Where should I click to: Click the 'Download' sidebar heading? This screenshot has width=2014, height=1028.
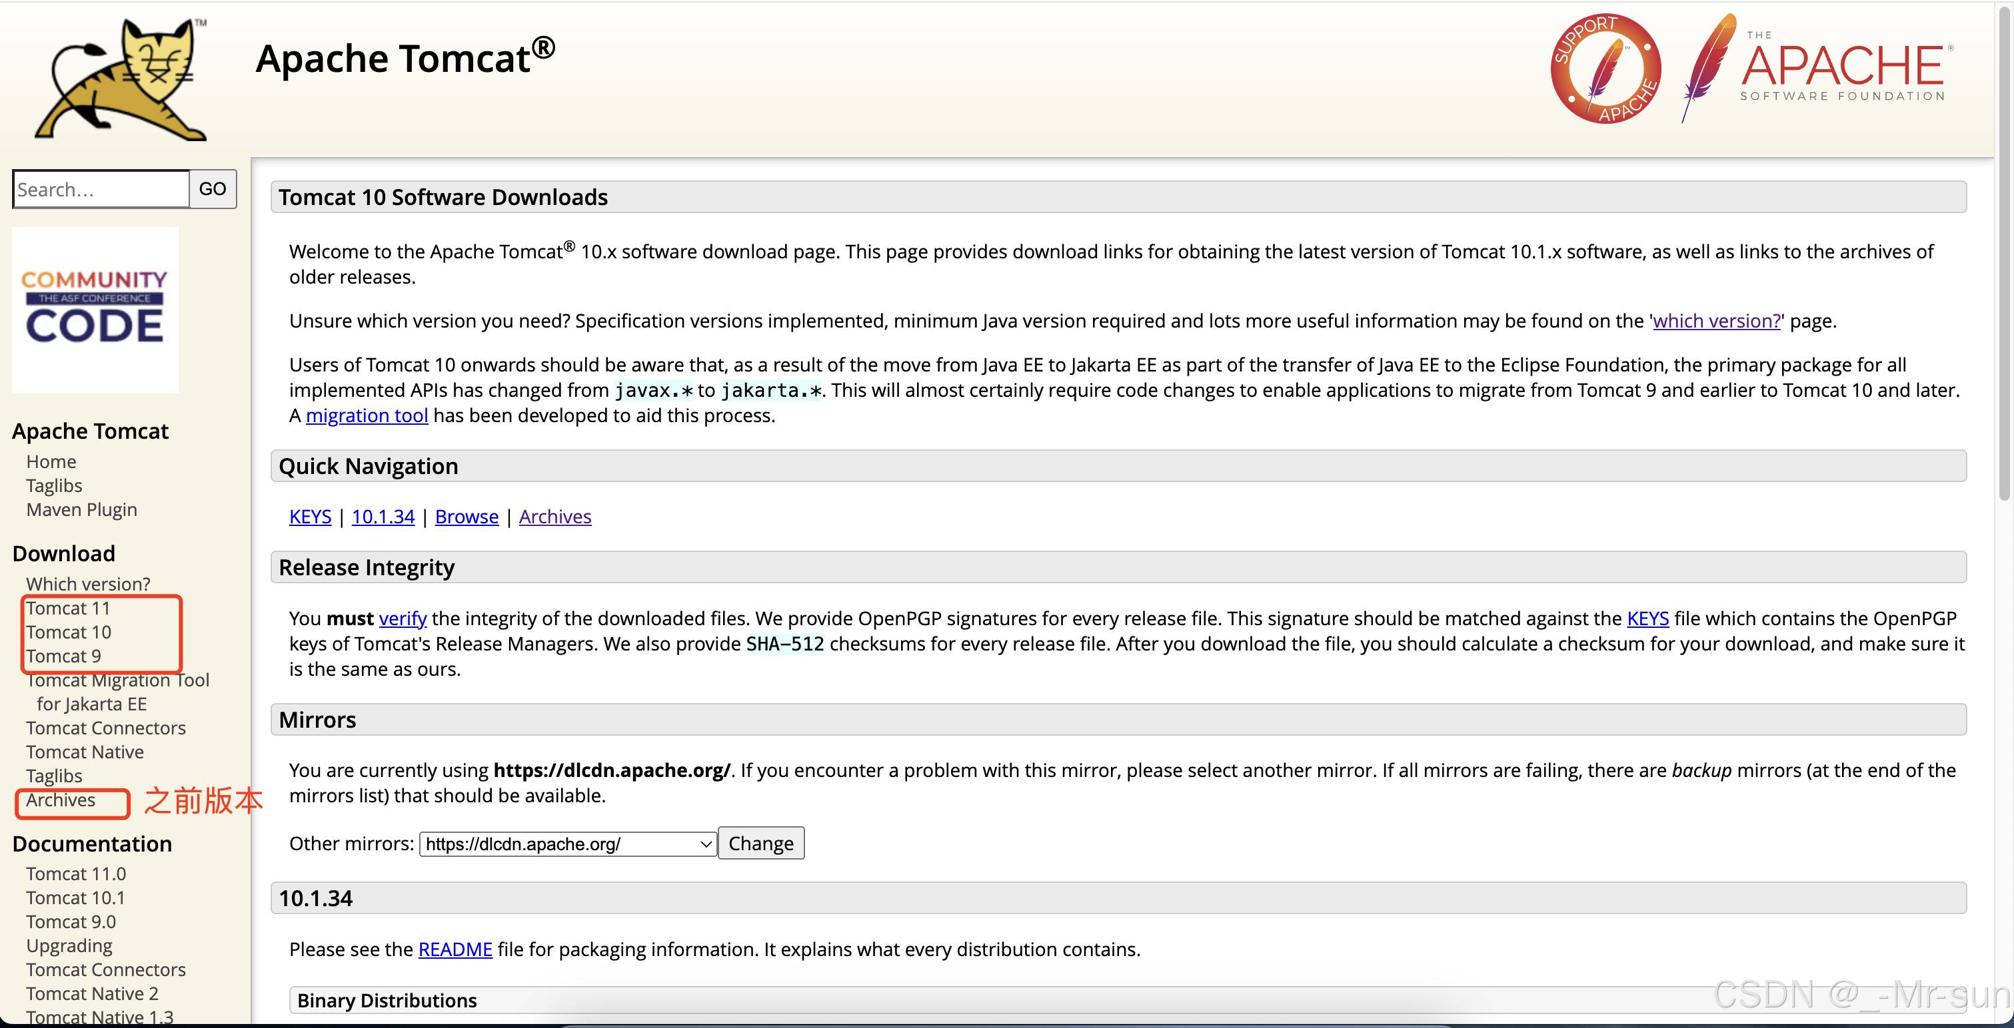tap(64, 553)
